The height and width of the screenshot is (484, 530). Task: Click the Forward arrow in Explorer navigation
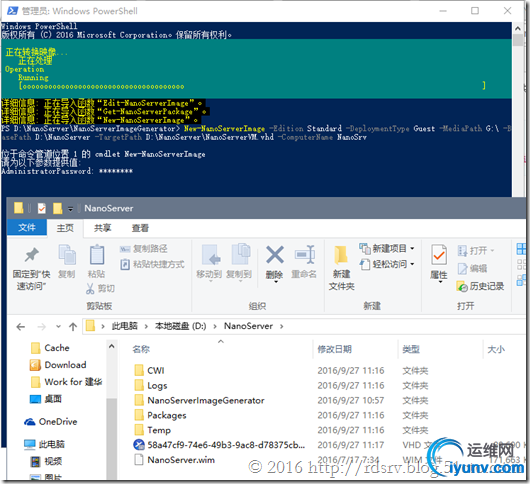point(42,327)
